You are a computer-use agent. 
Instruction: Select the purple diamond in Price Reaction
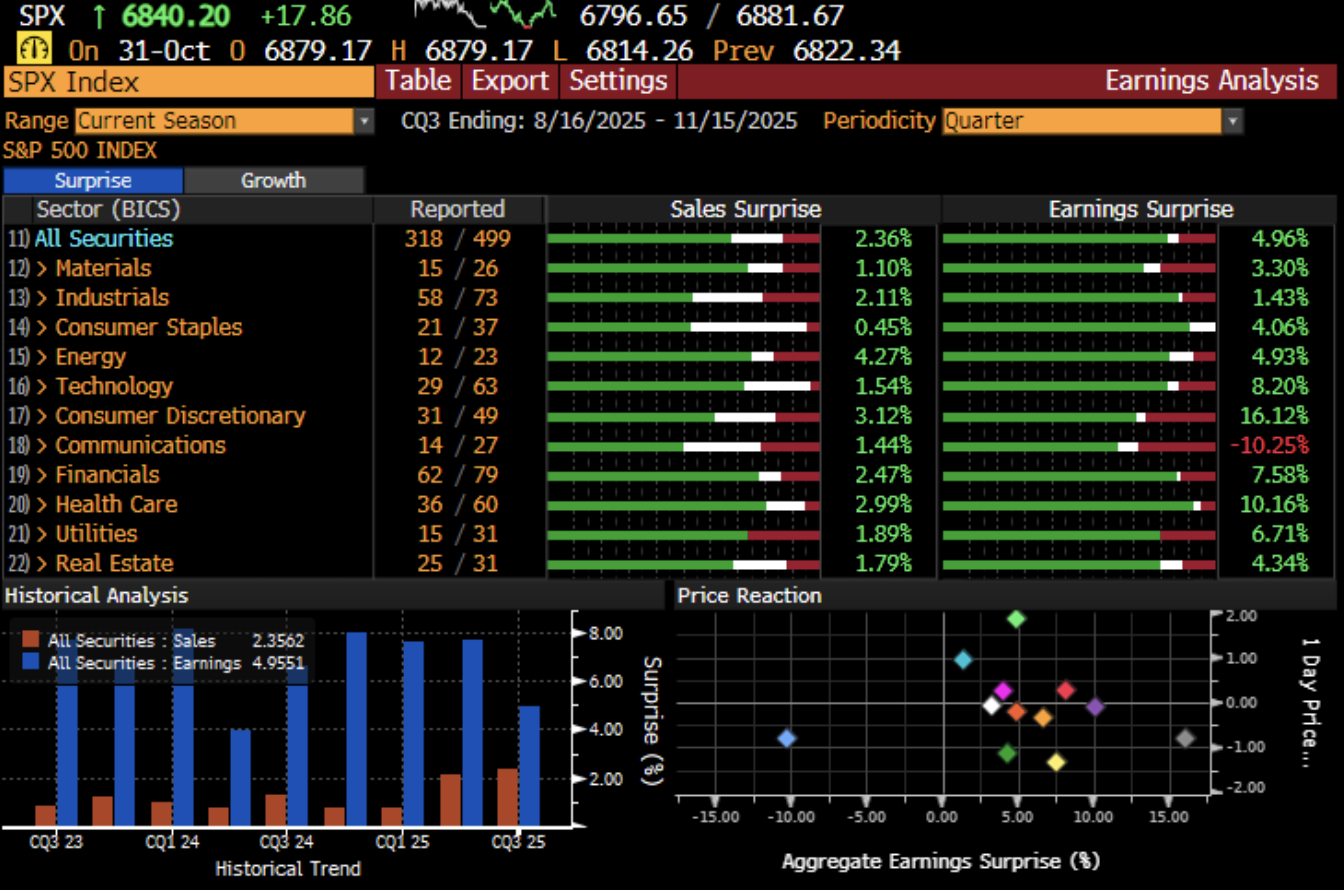tap(1095, 706)
